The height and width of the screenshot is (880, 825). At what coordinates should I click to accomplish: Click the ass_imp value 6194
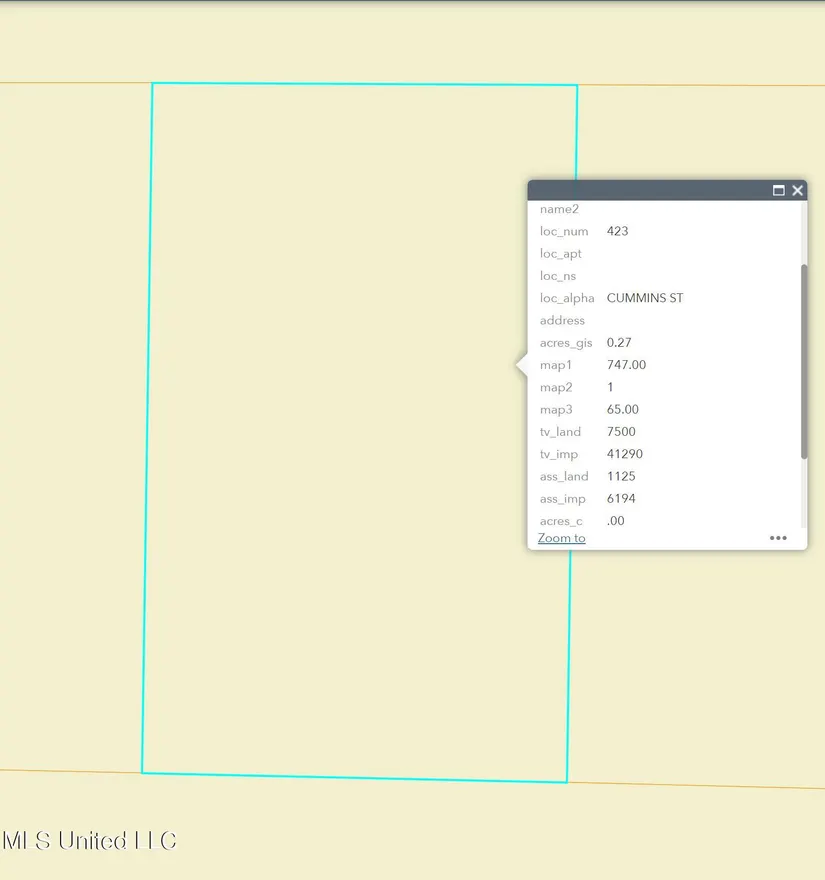621,499
